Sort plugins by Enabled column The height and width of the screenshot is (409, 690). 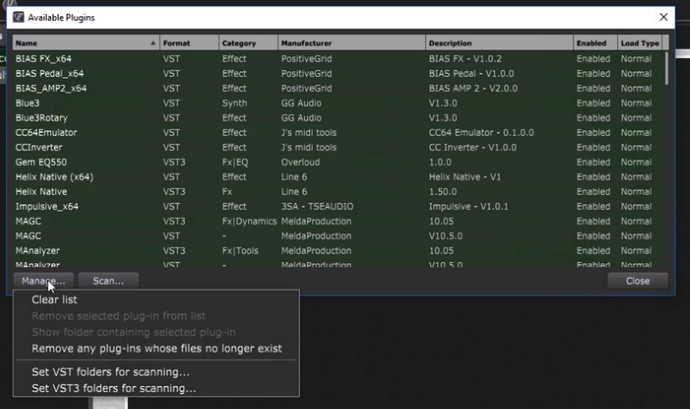point(595,43)
